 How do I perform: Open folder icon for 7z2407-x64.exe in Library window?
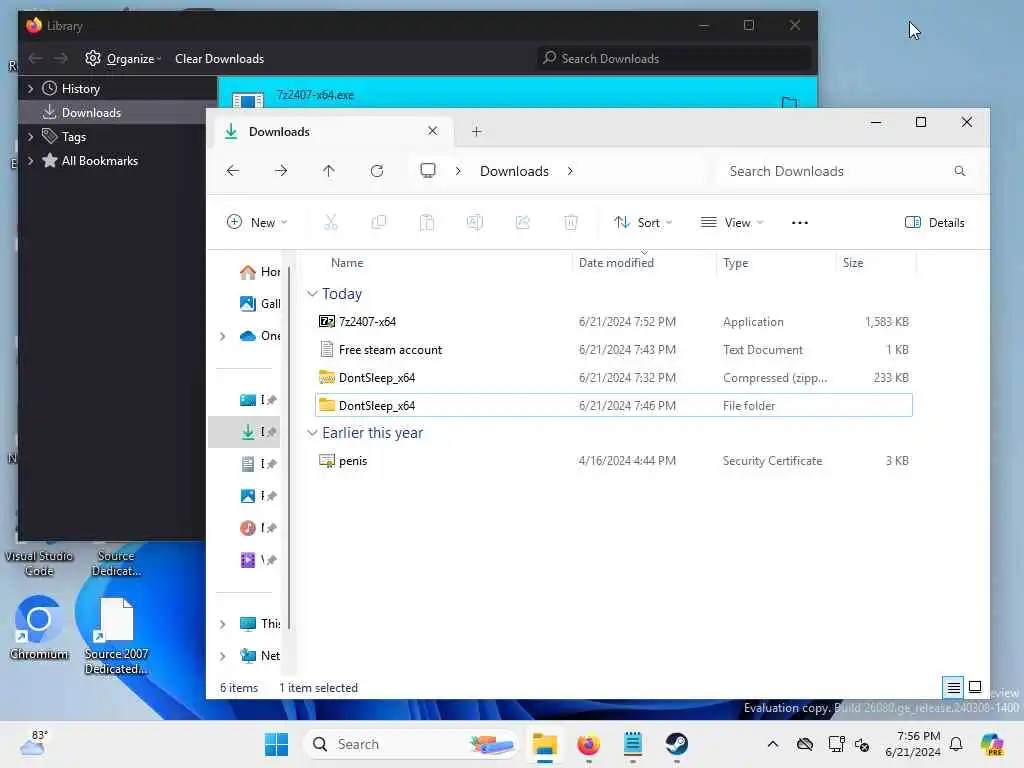pos(790,102)
